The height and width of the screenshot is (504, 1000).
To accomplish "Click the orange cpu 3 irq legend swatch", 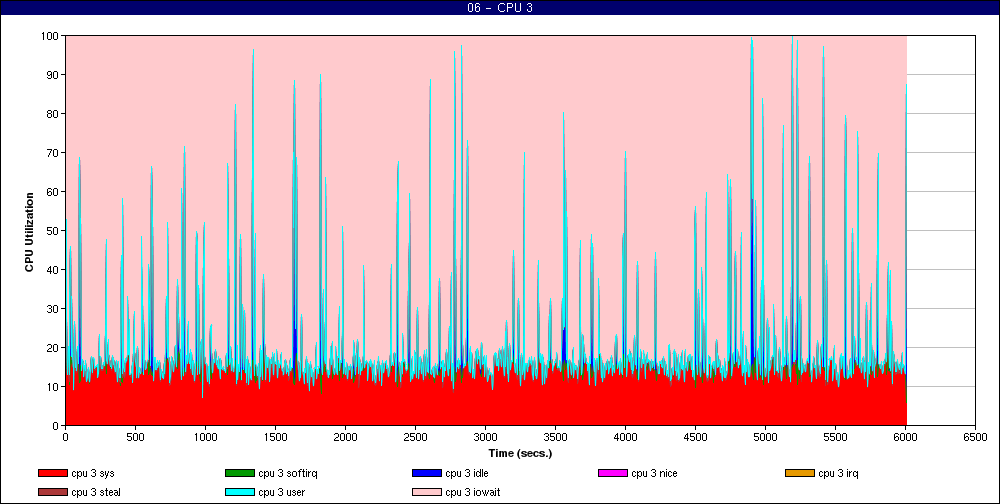I will (800, 473).
